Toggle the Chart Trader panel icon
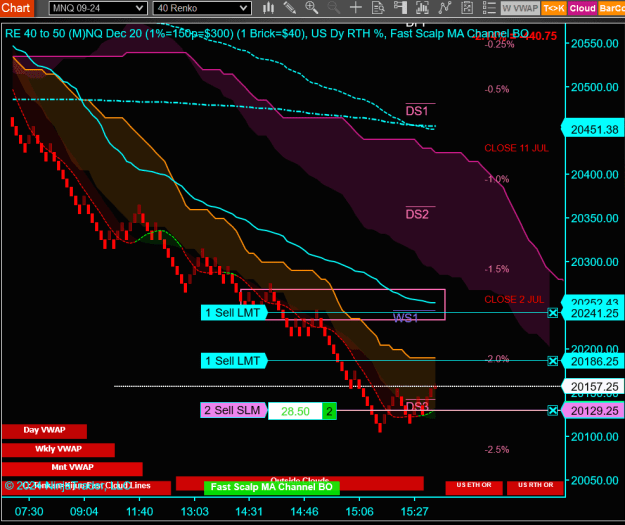 coord(400,8)
